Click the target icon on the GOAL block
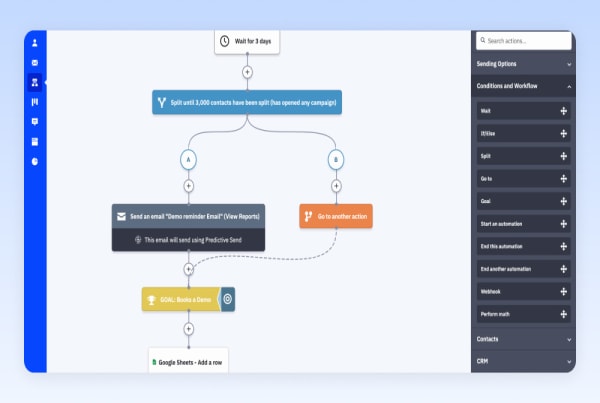Viewport: 600px width, 403px height. (228, 299)
